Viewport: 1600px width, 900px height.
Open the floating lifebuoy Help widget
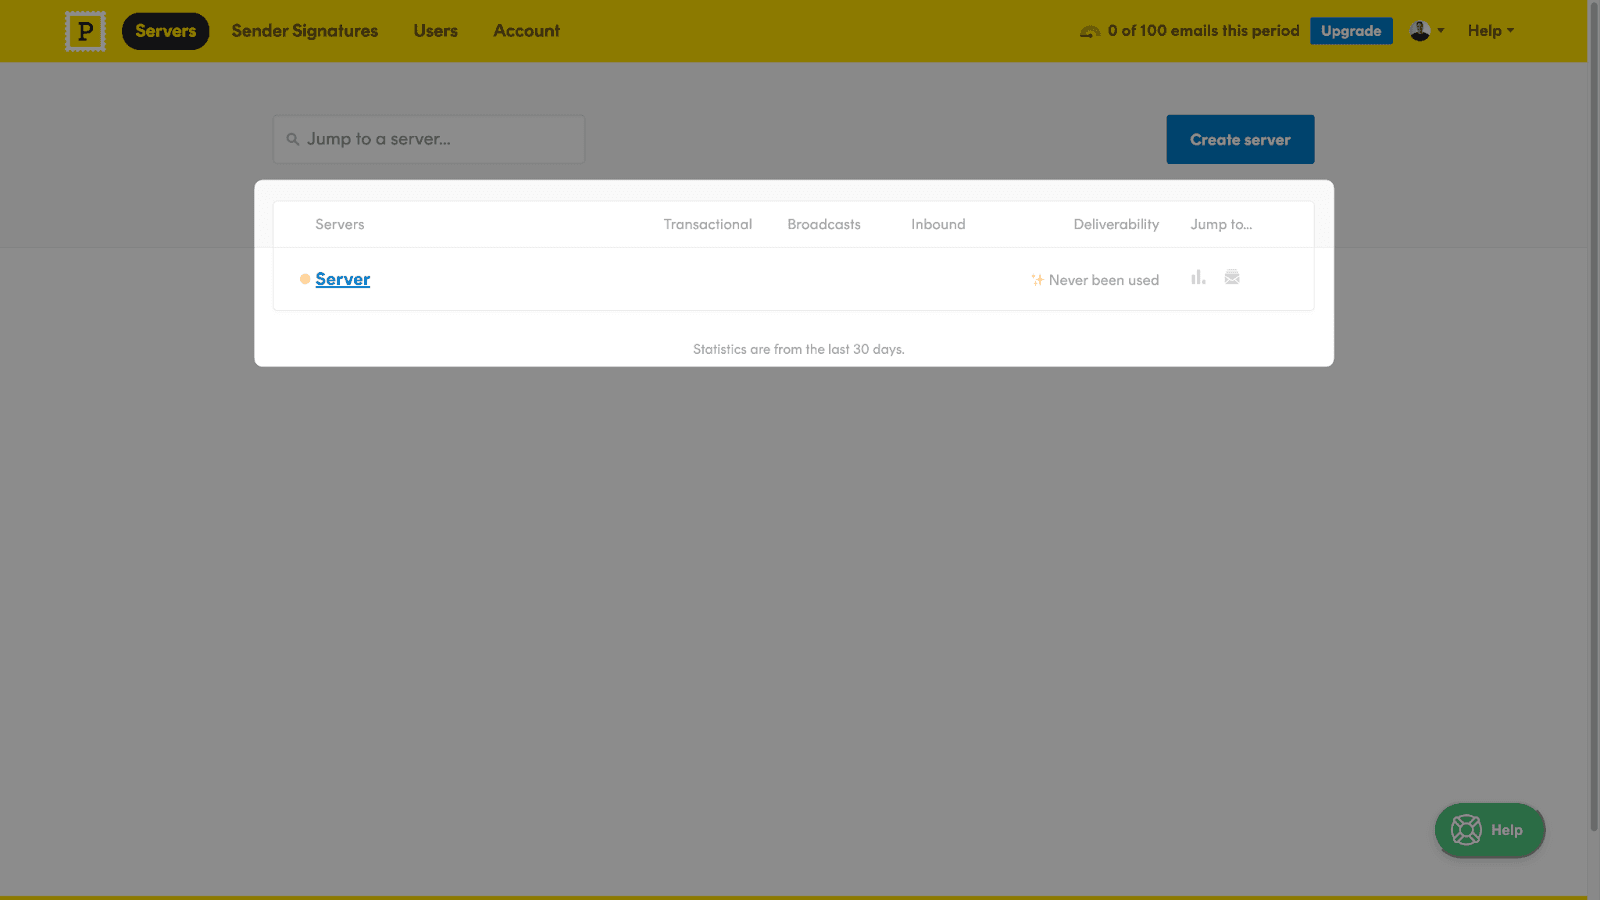pyautogui.click(x=1489, y=830)
